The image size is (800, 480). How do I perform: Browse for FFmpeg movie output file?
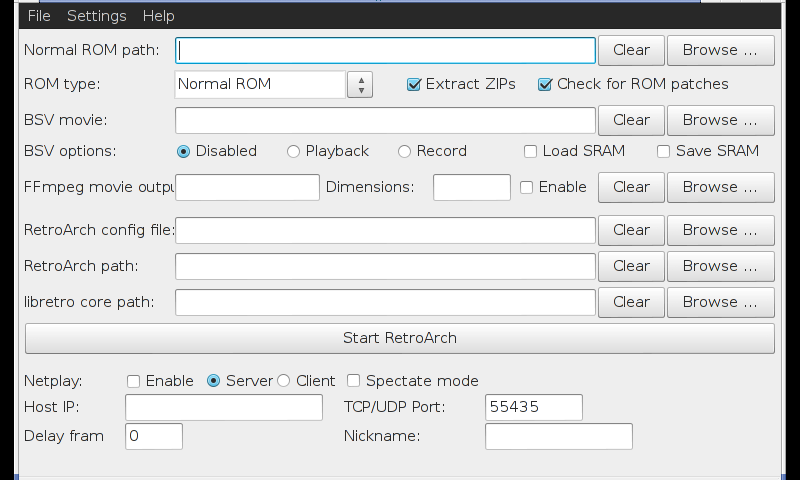(x=720, y=187)
